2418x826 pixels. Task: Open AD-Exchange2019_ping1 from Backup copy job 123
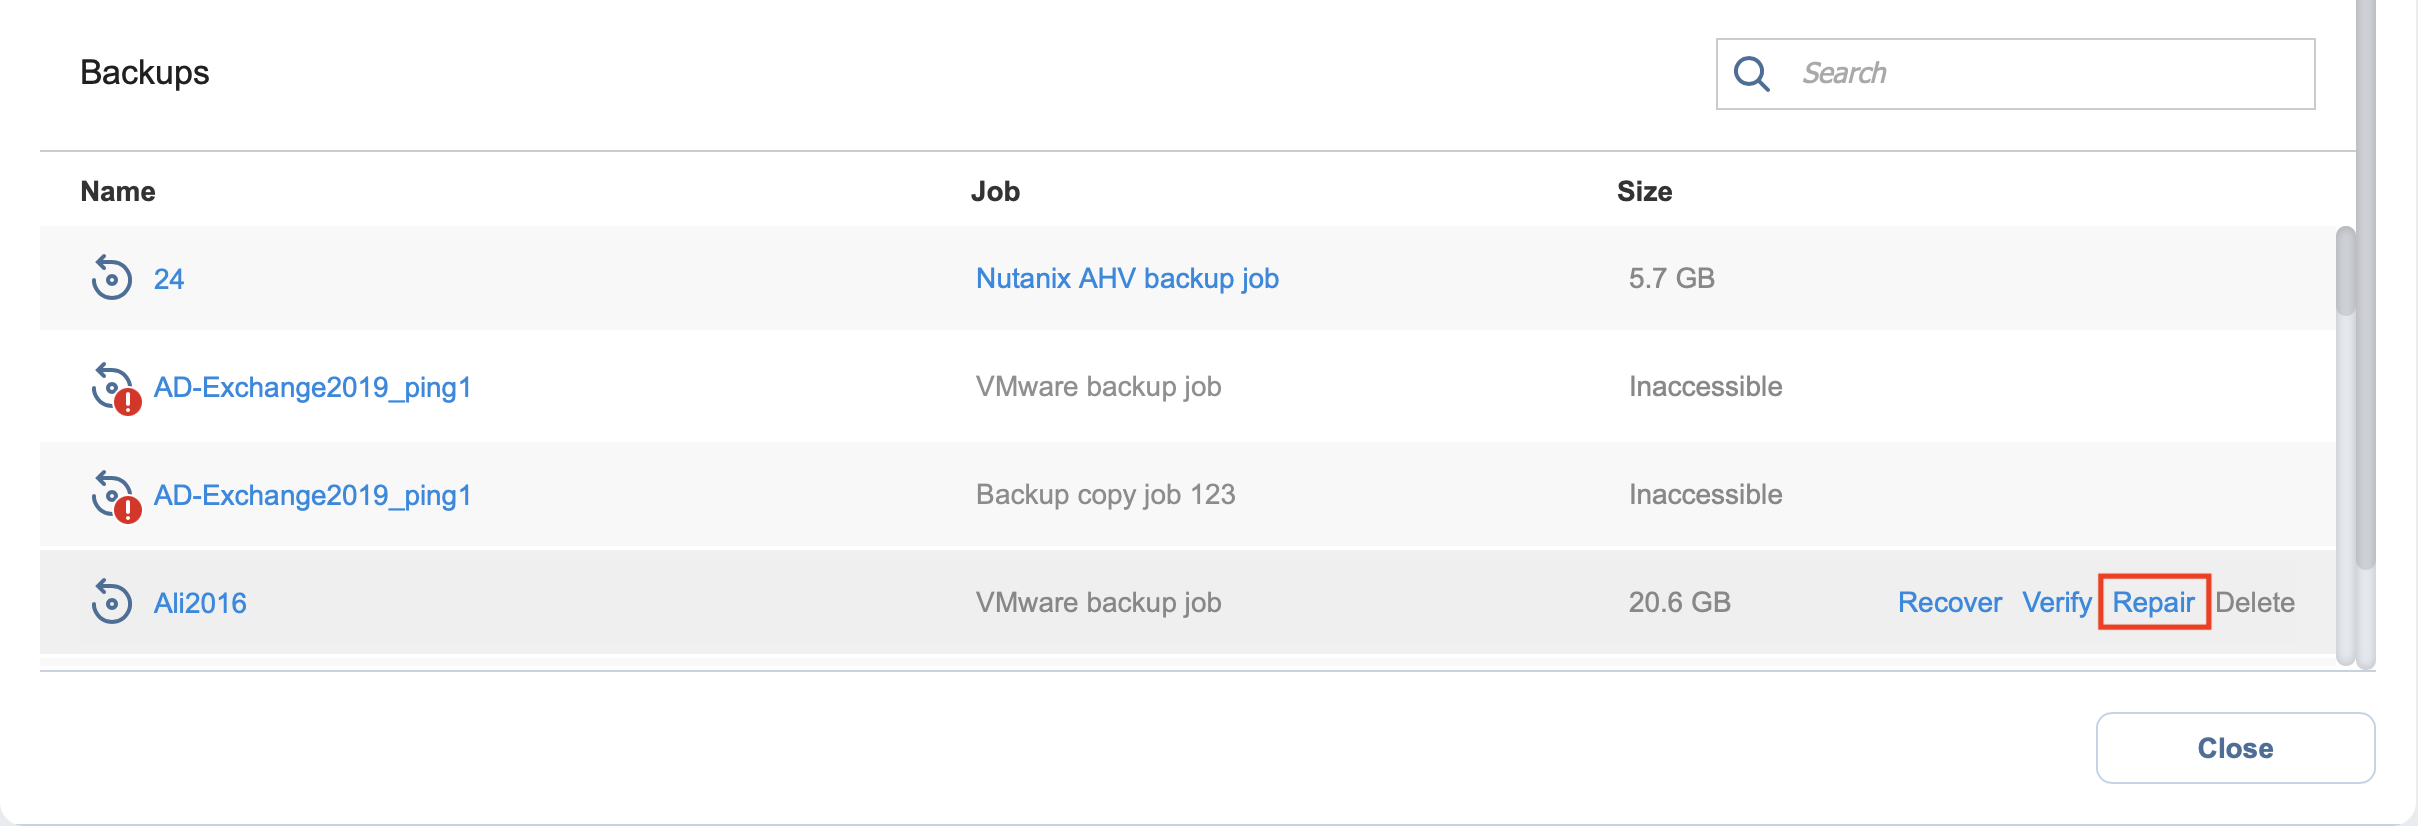pos(312,495)
